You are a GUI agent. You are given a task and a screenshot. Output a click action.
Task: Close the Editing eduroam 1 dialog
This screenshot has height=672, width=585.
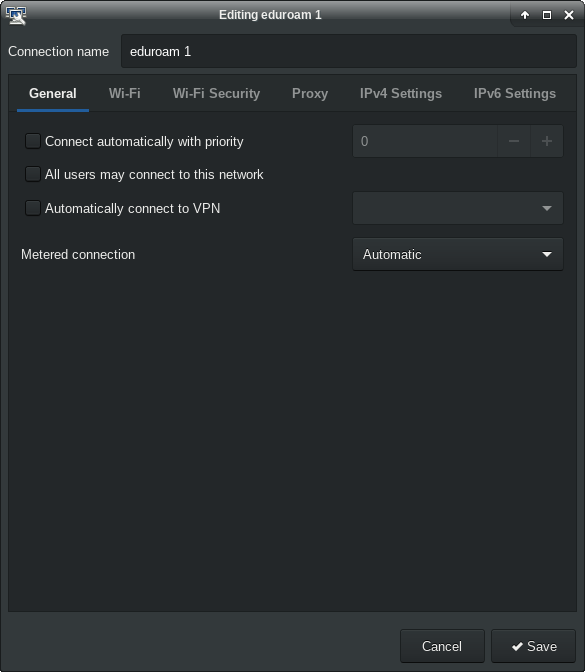[x=569, y=15]
